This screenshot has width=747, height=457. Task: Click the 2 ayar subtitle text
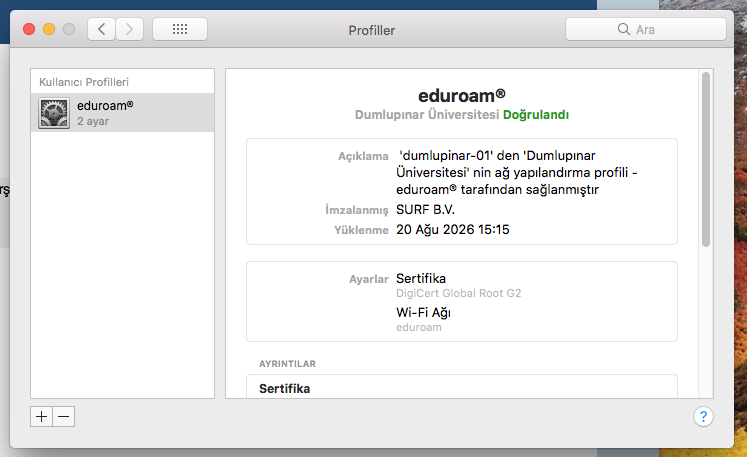click(93, 122)
